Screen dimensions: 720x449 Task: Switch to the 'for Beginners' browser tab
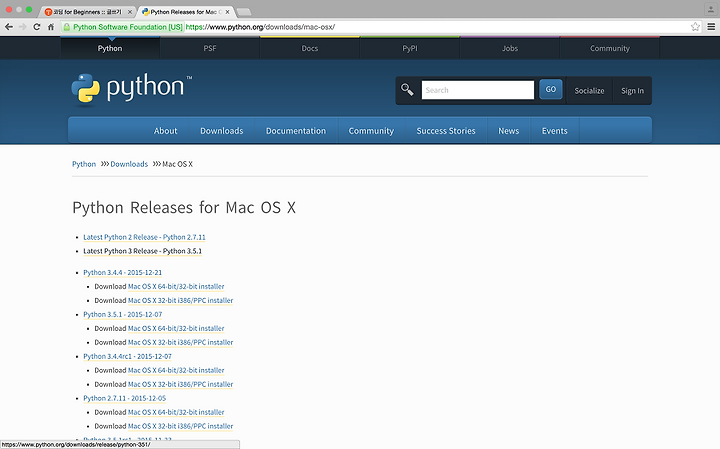[87, 12]
